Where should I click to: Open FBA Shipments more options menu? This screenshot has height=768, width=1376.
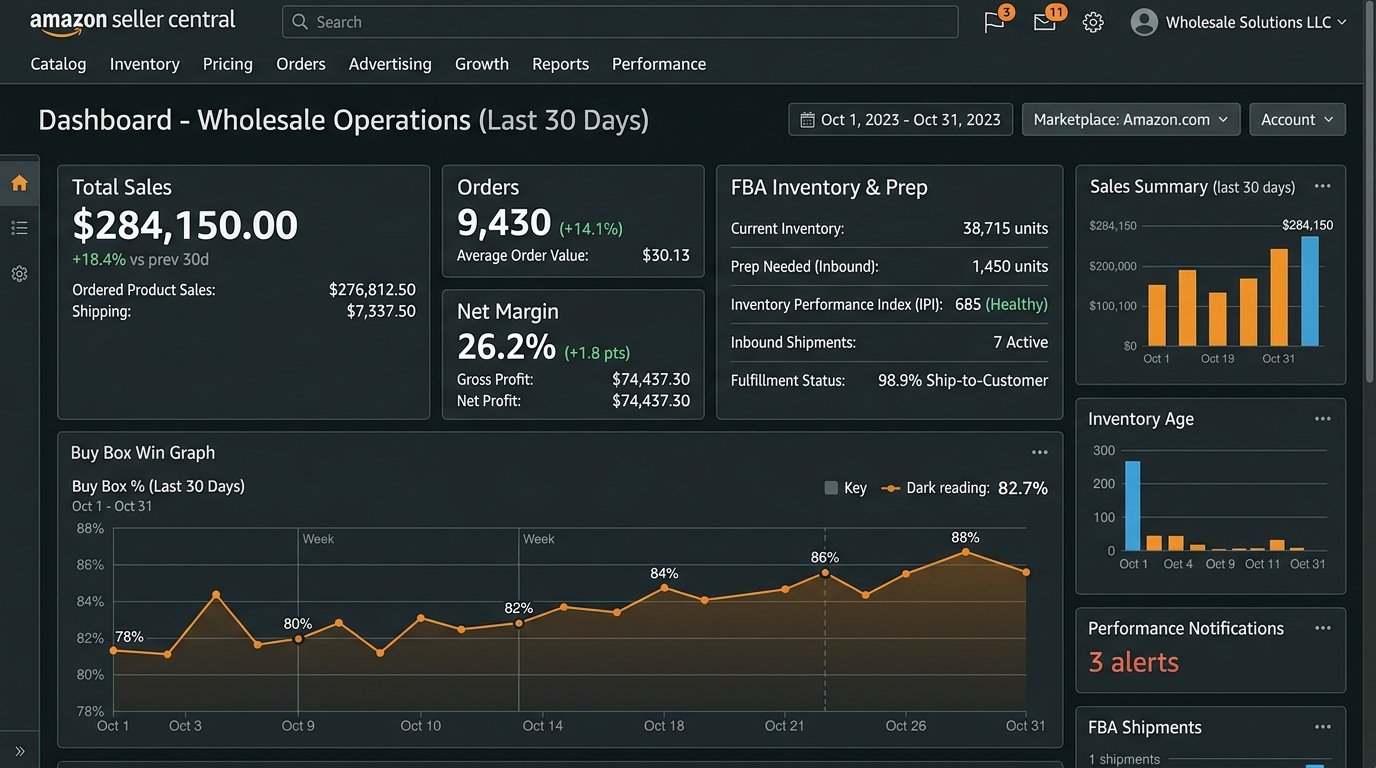point(1323,727)
